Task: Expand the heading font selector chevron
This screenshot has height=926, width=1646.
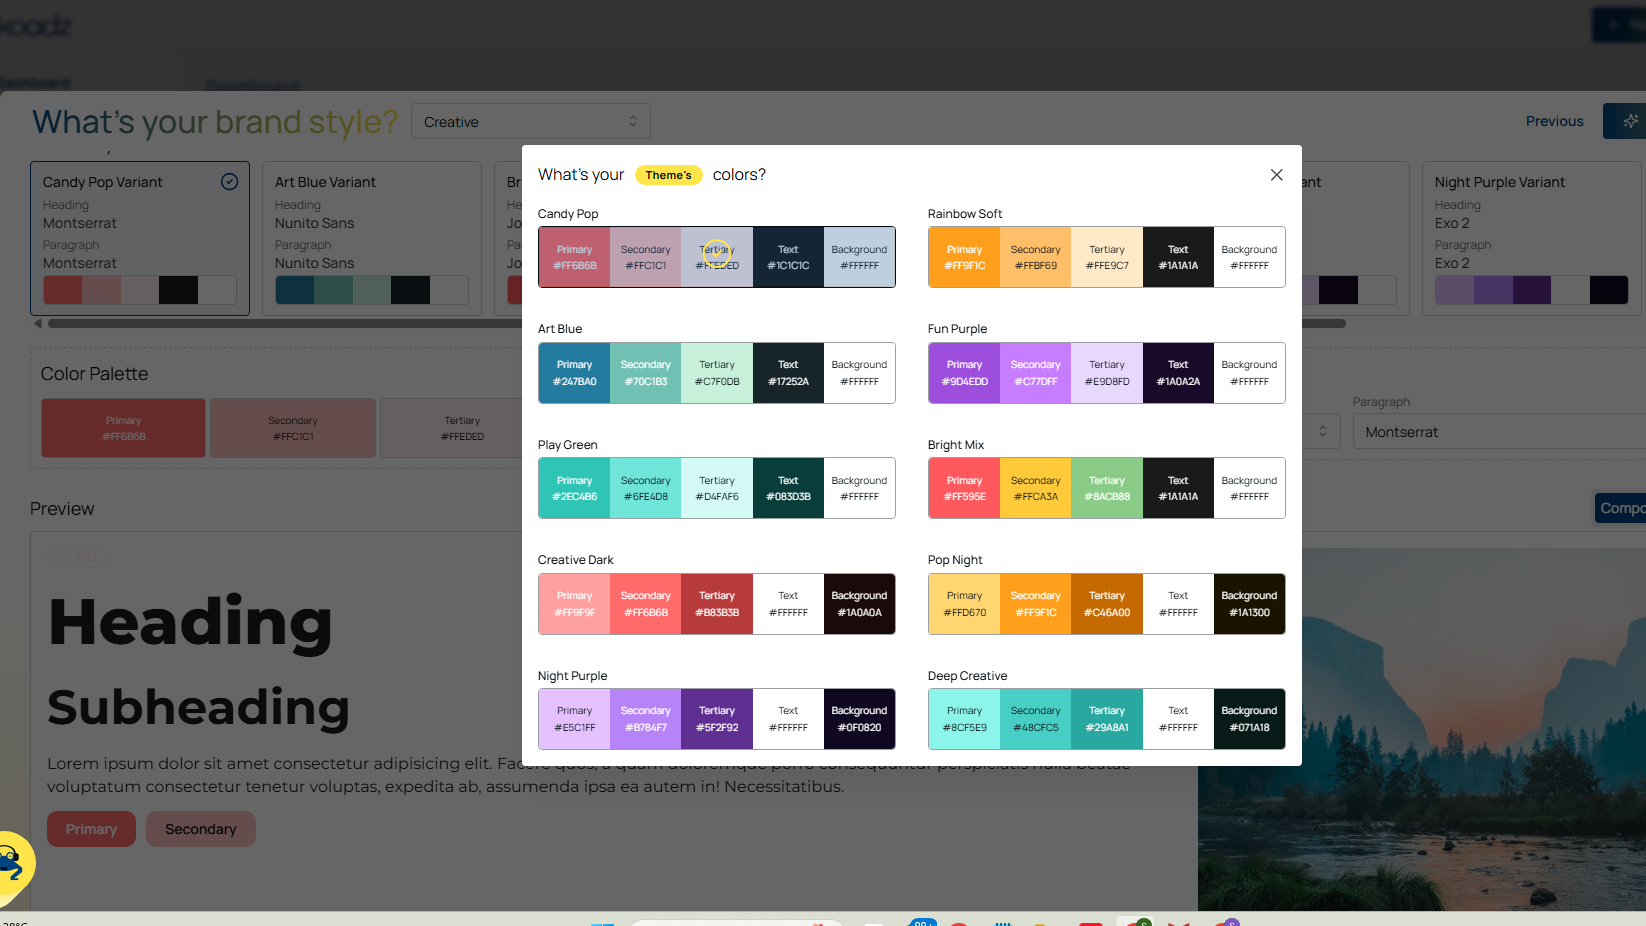Action: click(x=1323, y=432)
